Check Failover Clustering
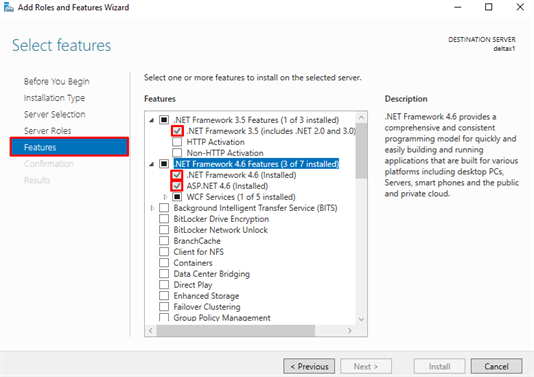534x377 pixels. (164, 307)
